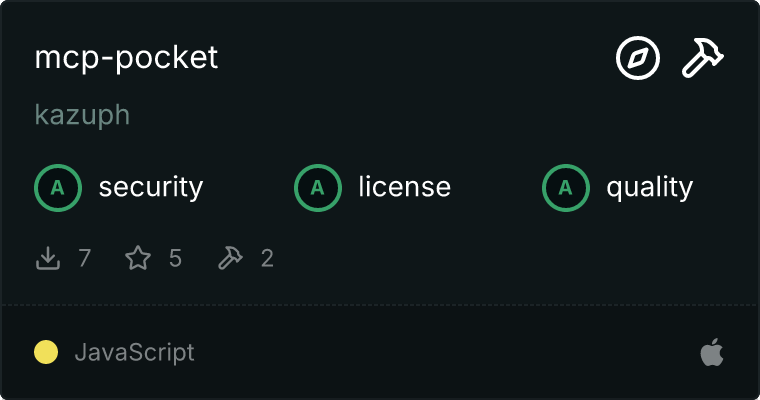Image resolution: width=760 pixels, height=400 pixels.
Task: Click the quality label text
Action: click(650, 187)
